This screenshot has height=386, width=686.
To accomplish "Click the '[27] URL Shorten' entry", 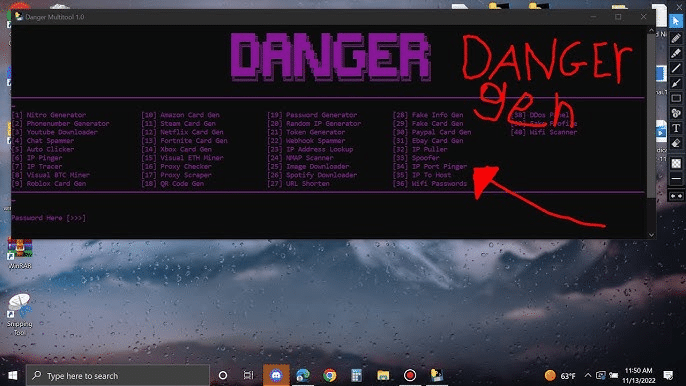I will click(x=298, y=184).
